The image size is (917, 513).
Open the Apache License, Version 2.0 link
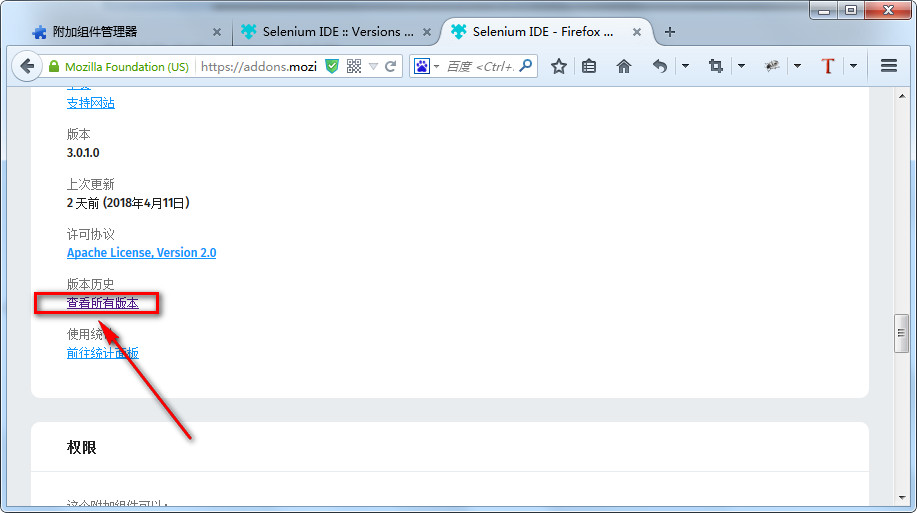click(142, 253)
